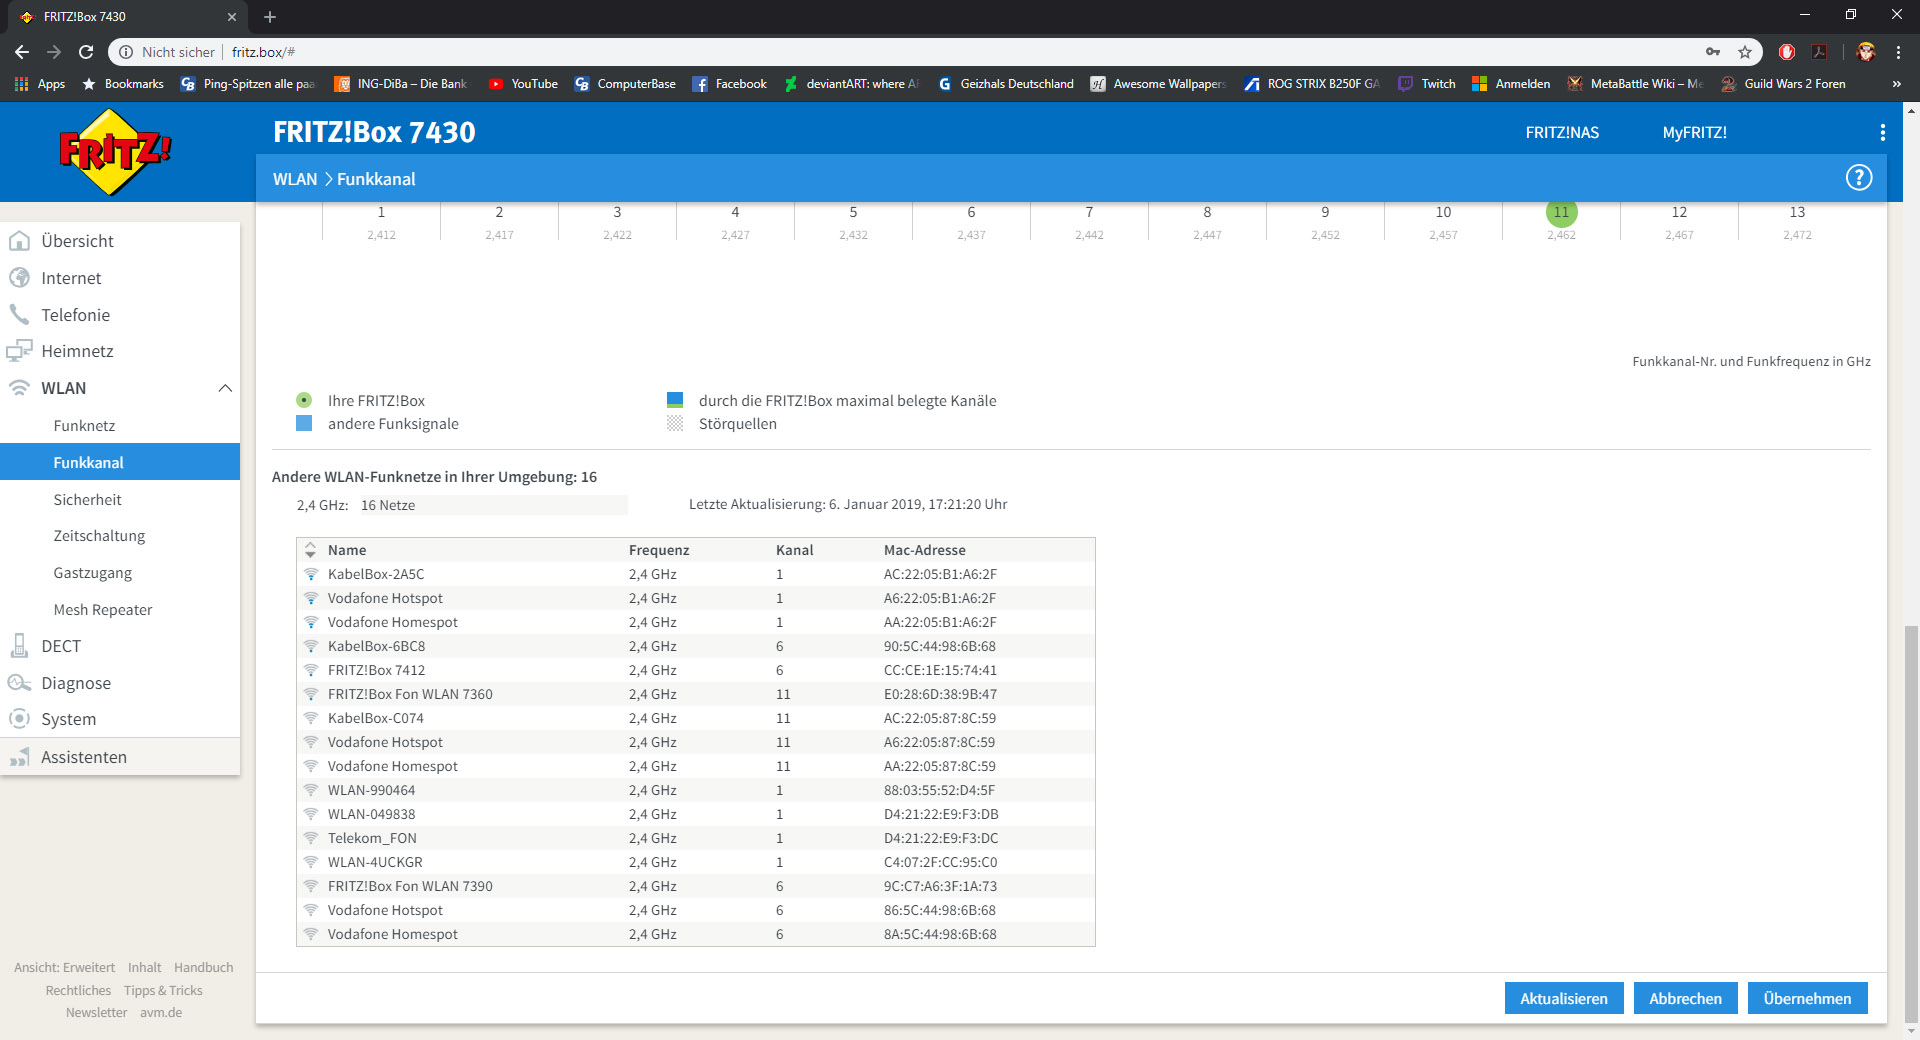The width and height of the screenshot is (1920, 1040).
Task: Open Funkkanal submenu item
Action: click(120, 462)
